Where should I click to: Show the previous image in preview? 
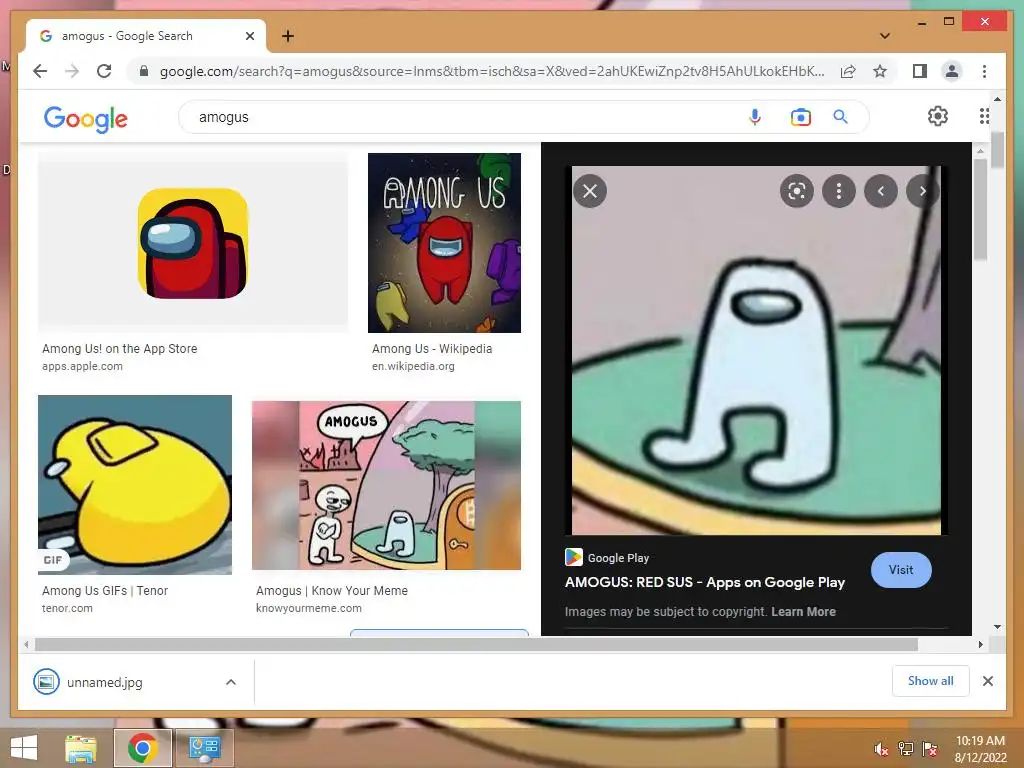880,191
